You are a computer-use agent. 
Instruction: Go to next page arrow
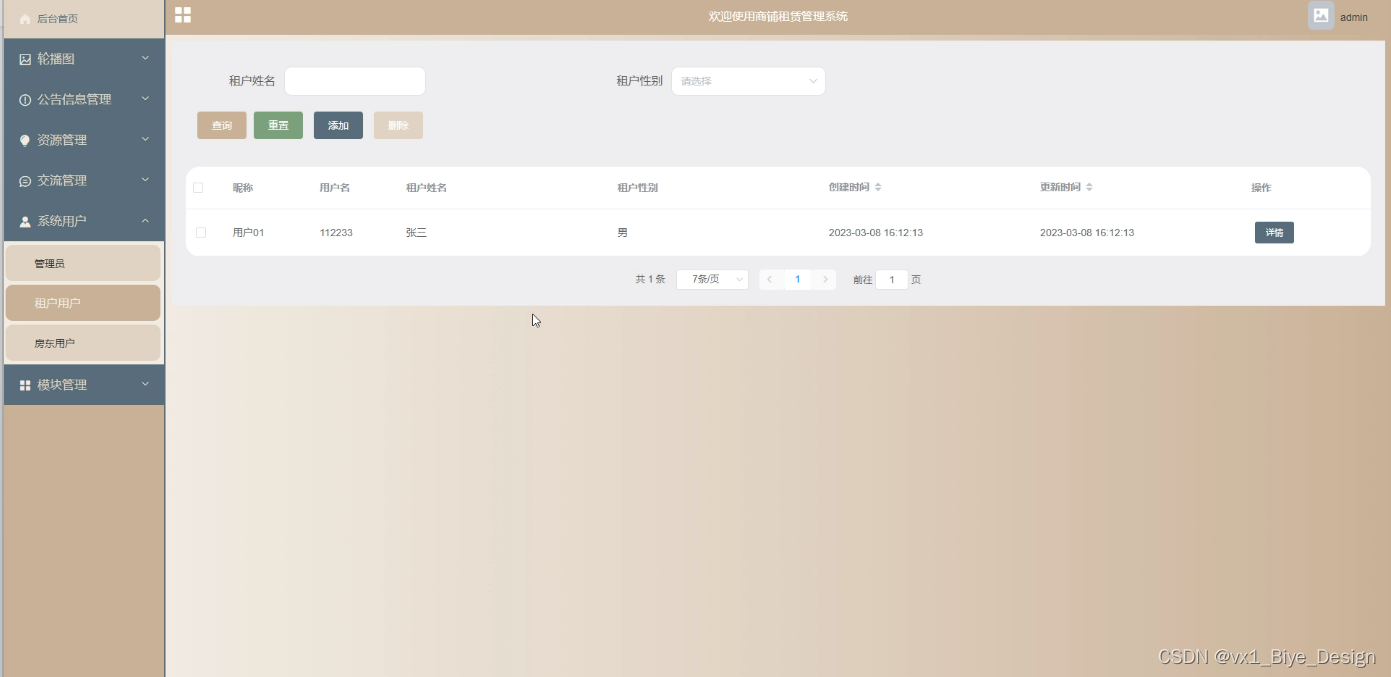click(x=825, y=280)
